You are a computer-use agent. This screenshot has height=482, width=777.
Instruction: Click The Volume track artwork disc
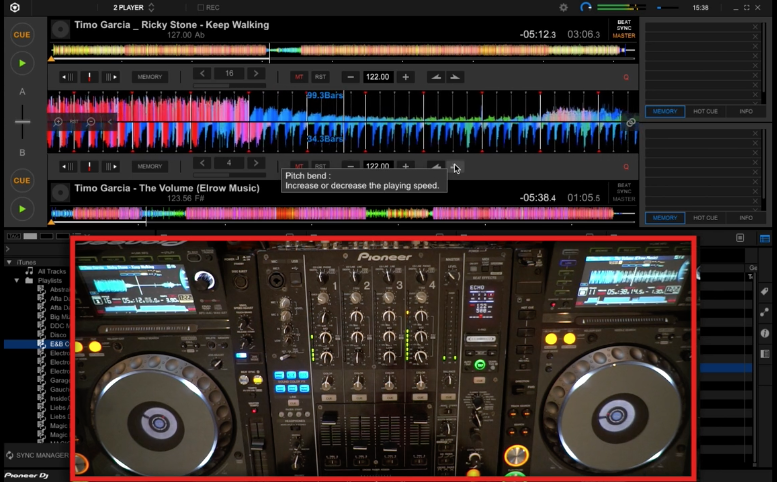point(60,193)
